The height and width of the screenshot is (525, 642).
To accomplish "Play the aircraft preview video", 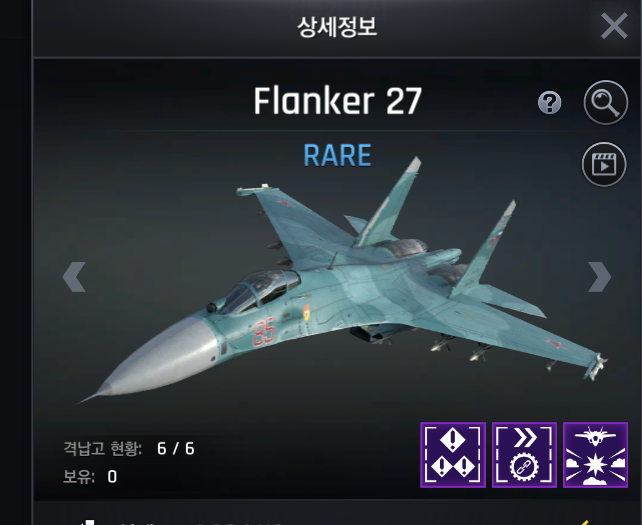I will (x=604, y=164).
